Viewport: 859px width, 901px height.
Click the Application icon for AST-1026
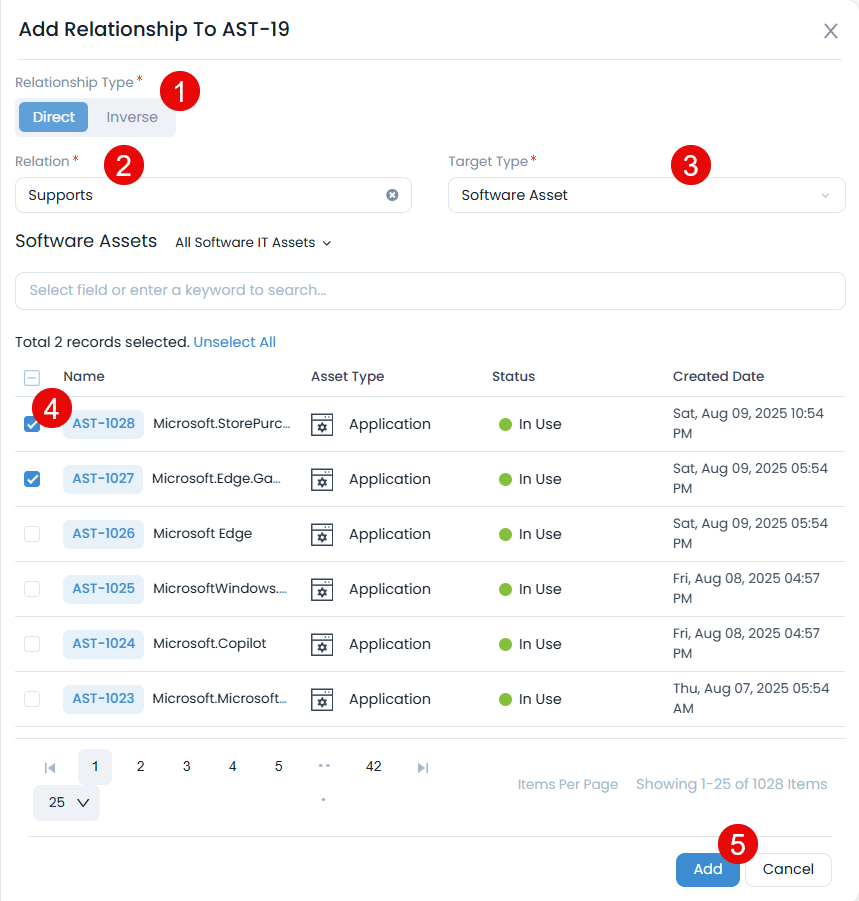pyautogui.click(x=322, y=534)
